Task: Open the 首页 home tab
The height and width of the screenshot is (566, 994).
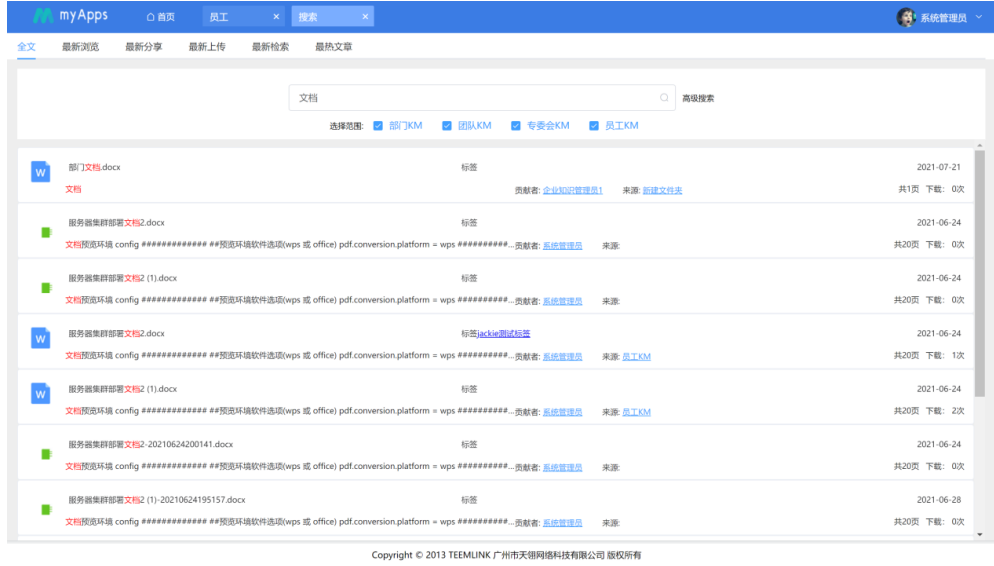Action: [160, 17]
